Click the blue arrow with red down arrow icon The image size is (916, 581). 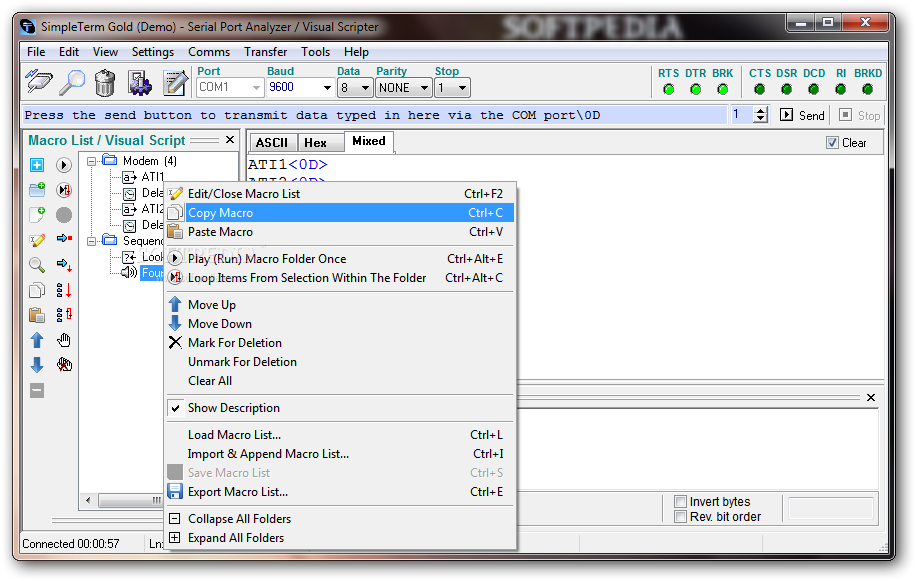point(64,265)
